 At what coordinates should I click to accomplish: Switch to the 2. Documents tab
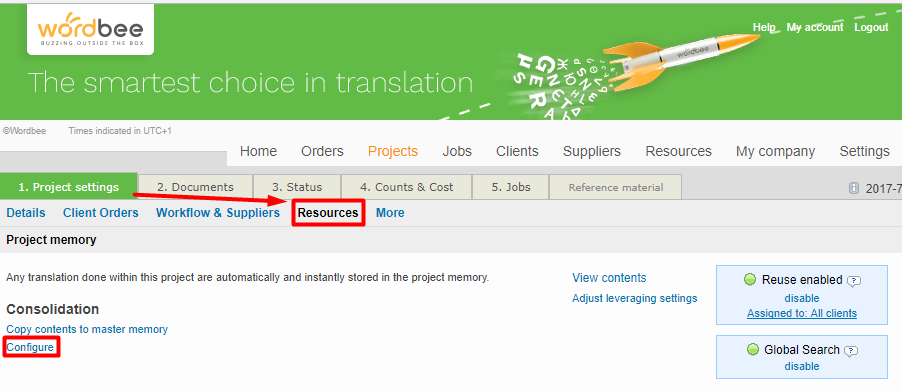pos(196,187)
